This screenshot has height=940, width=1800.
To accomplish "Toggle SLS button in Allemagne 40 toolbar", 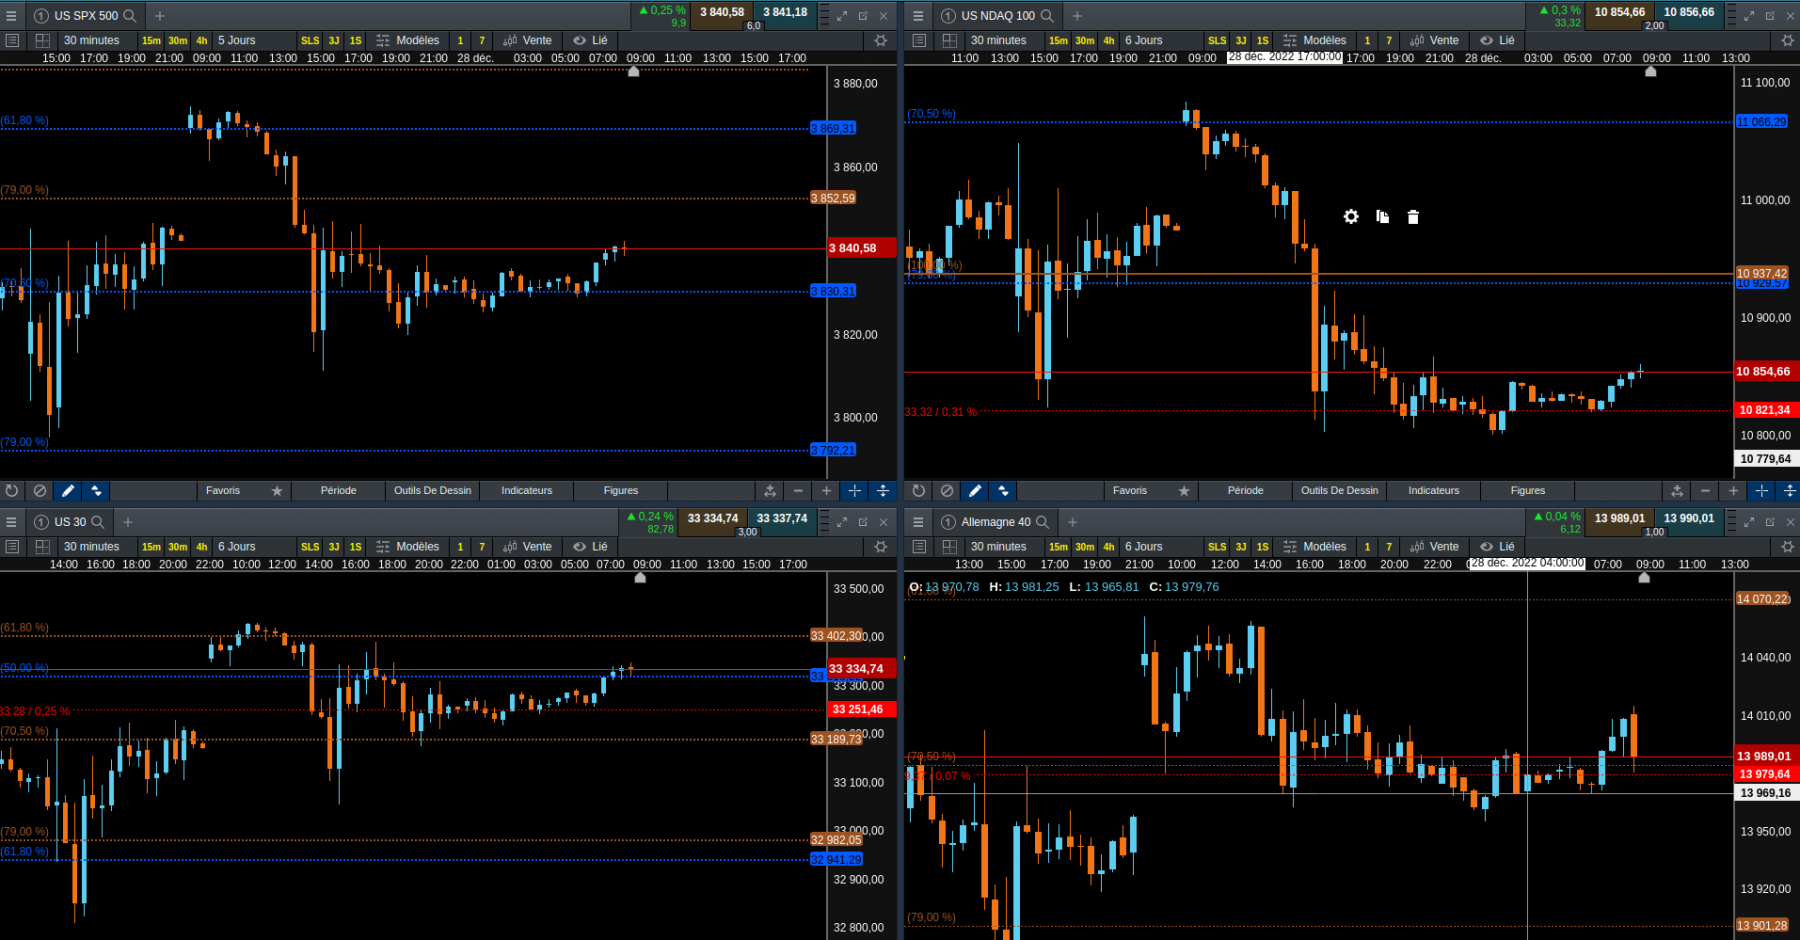I will tap(1217, 547).
